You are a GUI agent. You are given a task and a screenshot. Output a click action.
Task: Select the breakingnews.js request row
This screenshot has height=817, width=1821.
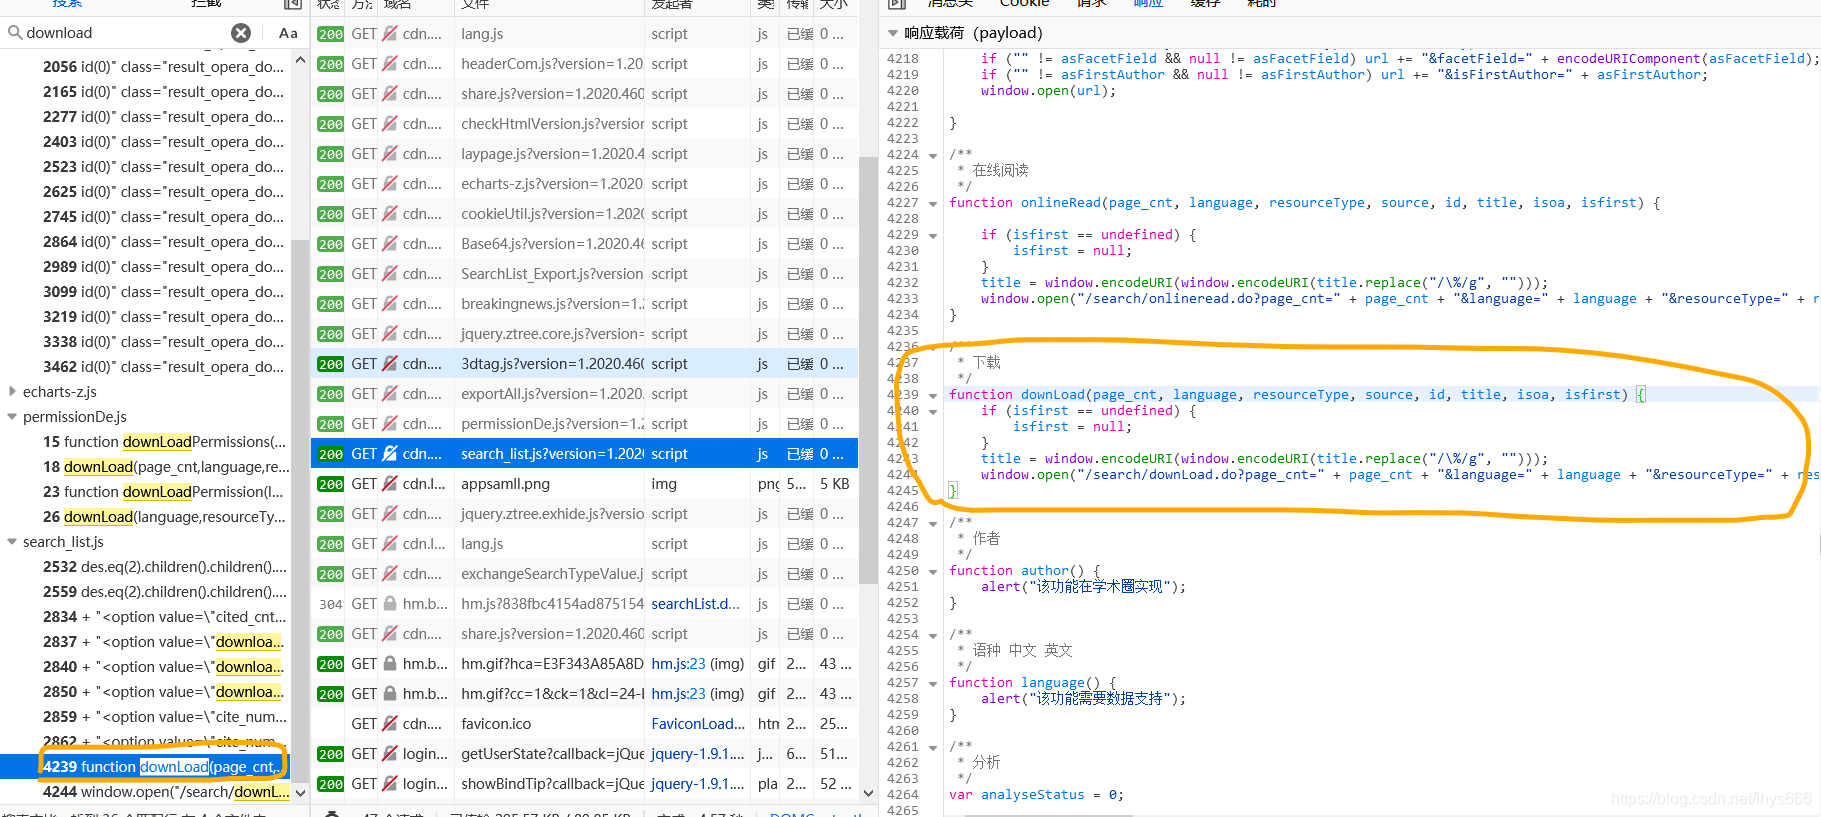[x=584, y=304]
